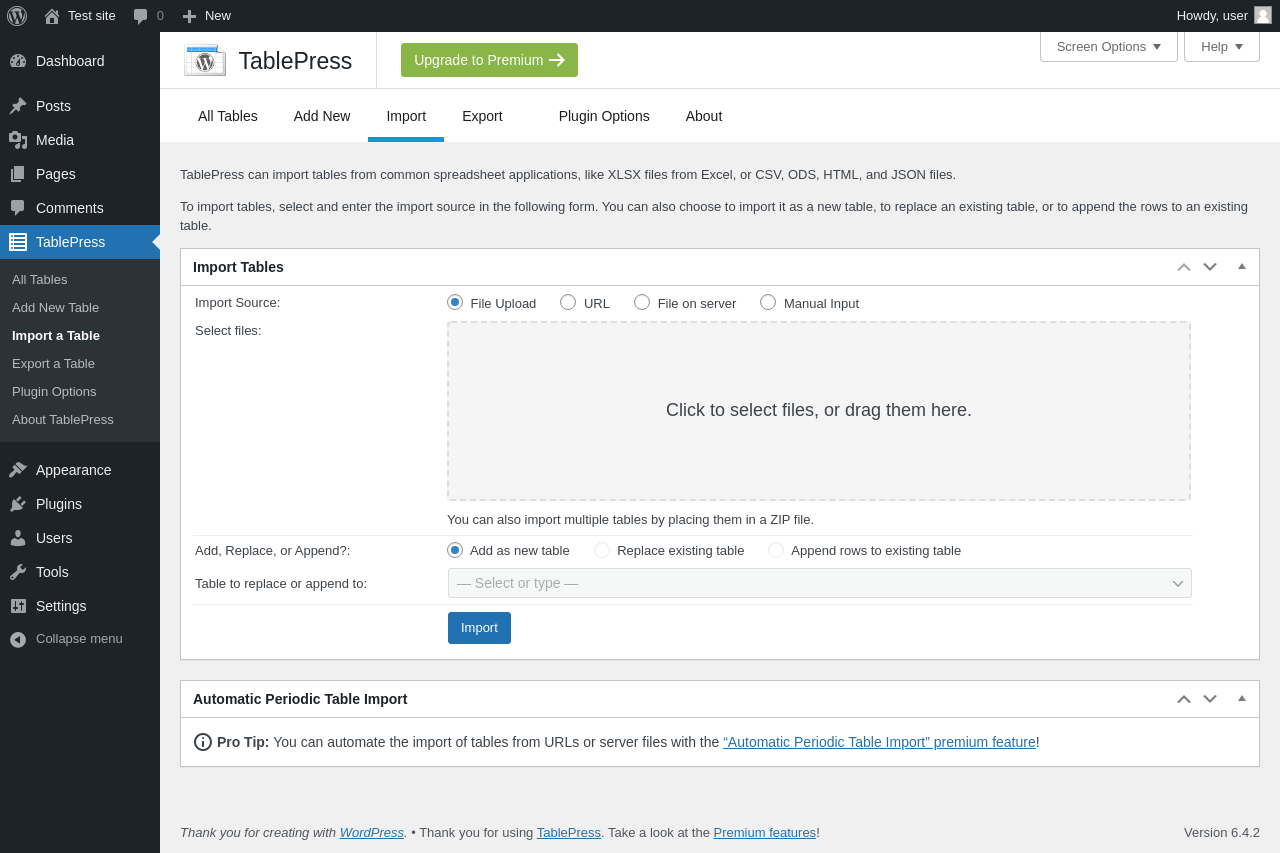Choose Add as new table option
The image size is (1280, 853).
[x=455, y=550]
